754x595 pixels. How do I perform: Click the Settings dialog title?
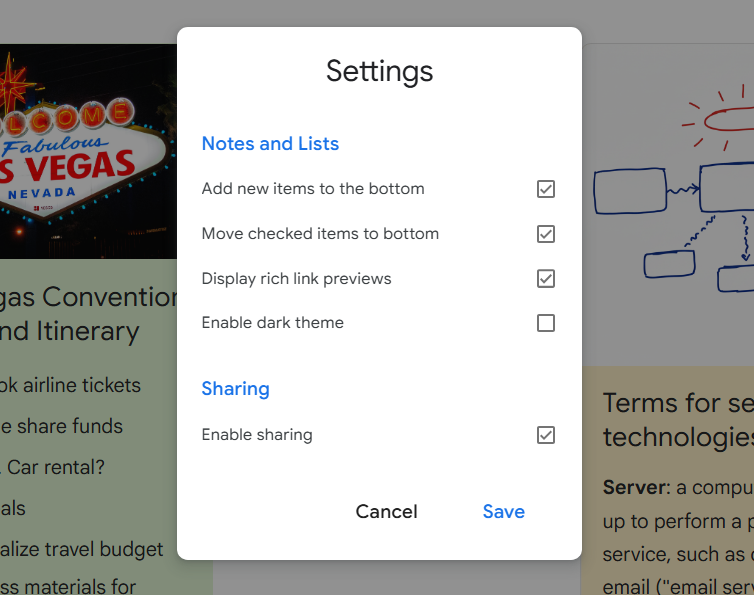coord(379,71)
